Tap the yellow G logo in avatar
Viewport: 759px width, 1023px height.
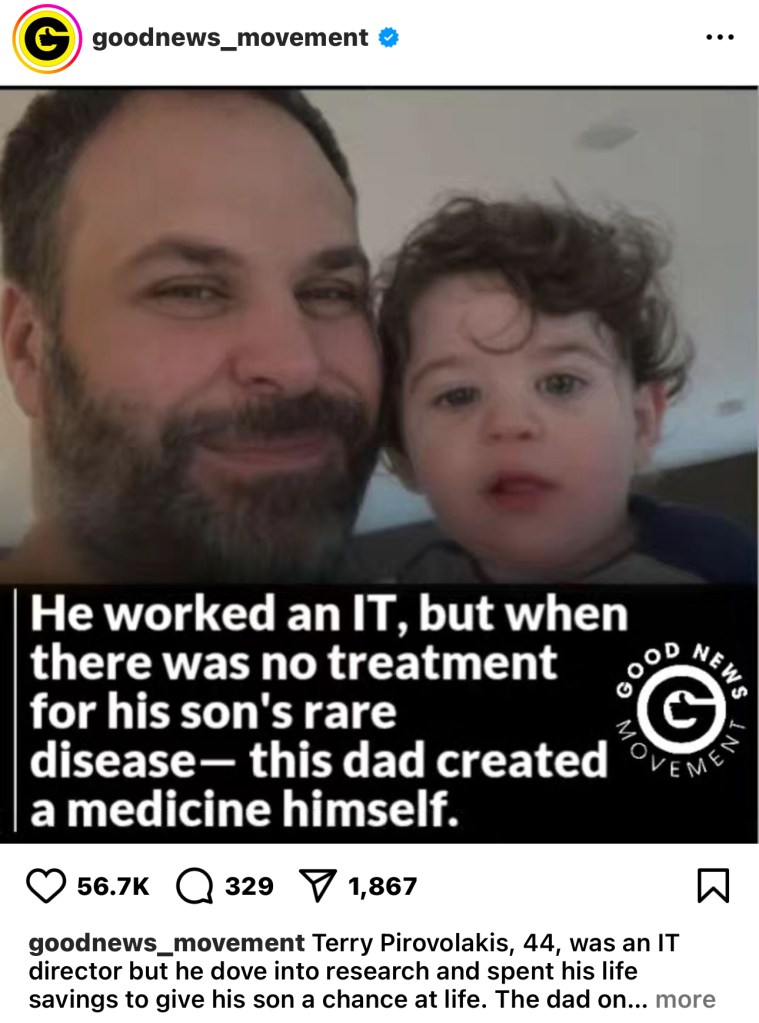[x=47, y=38]
